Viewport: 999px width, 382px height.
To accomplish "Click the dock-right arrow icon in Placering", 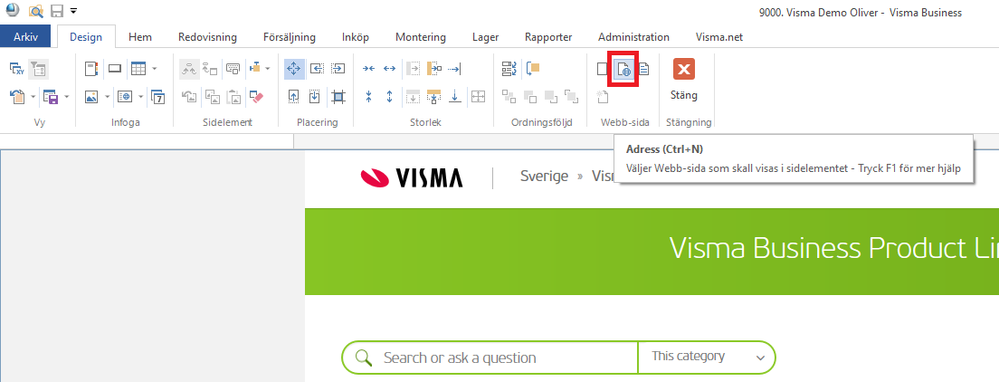I will point(338,68).
